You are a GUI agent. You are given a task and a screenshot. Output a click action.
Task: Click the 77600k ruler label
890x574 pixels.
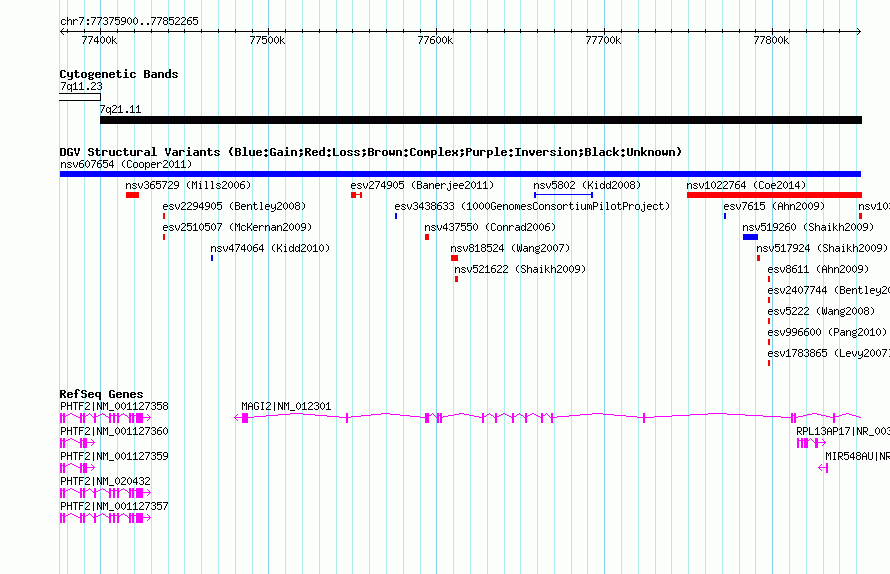coord(435,40)
